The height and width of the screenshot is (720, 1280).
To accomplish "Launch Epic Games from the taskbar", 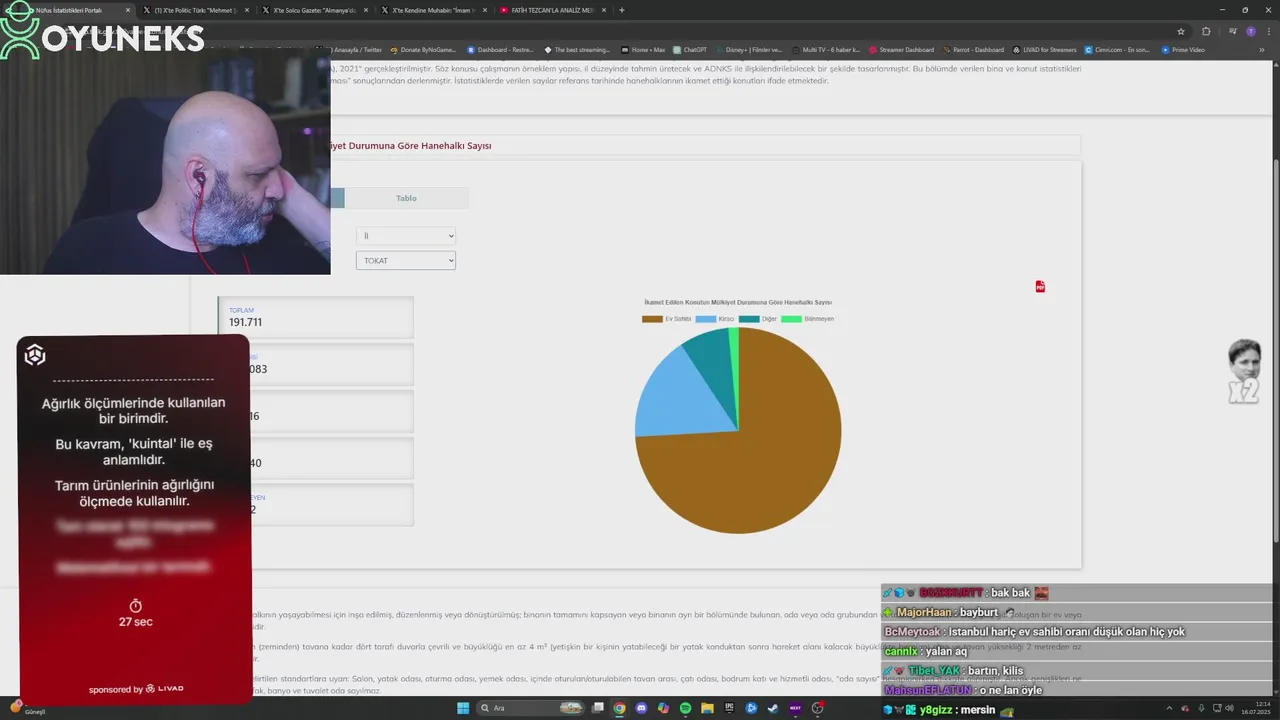I will [x=729, y=708].
